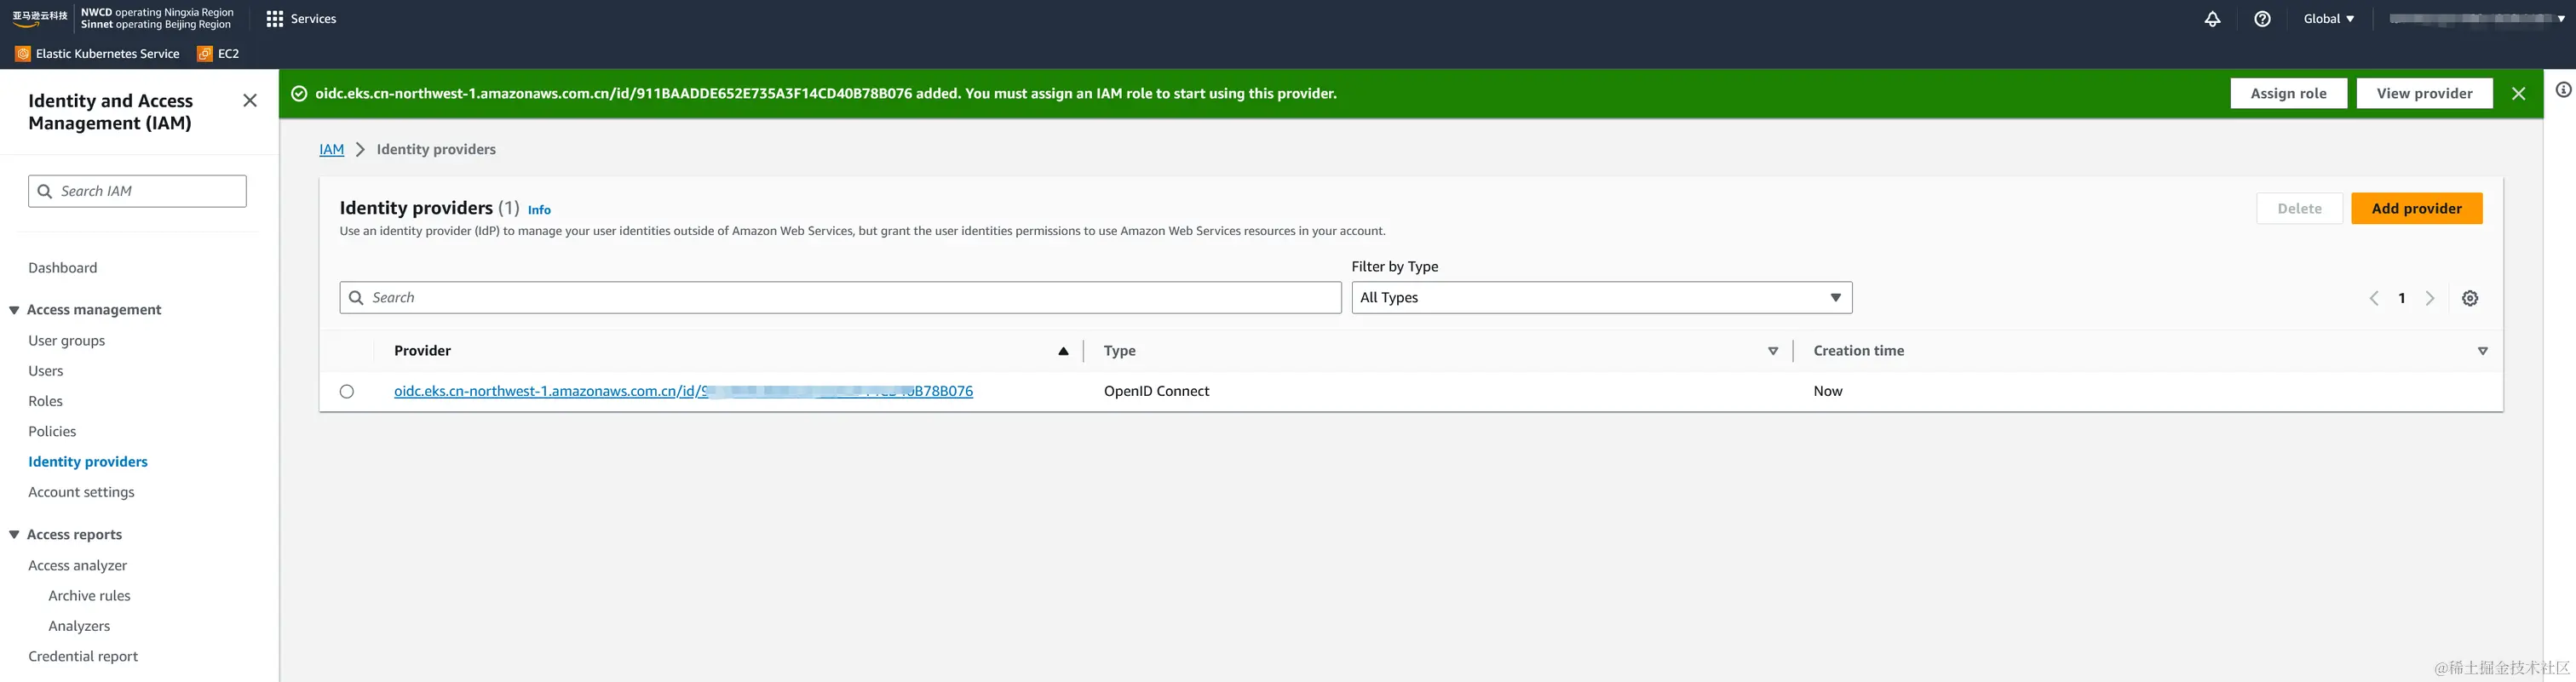Open Credential report in the sidebar

83,657
